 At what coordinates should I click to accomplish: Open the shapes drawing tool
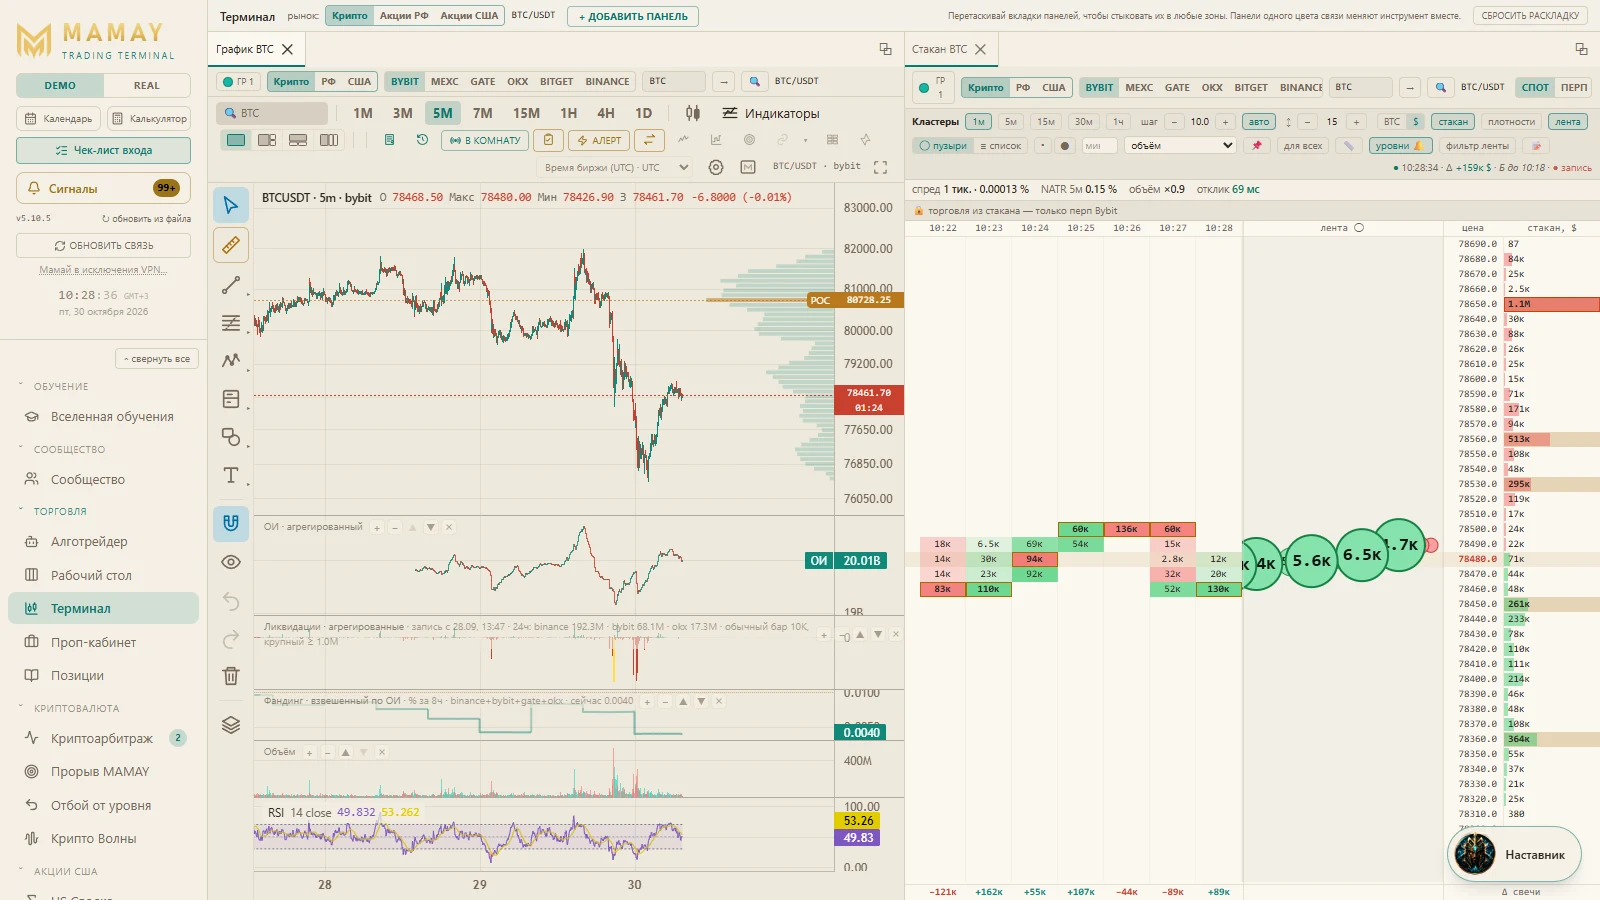pyautogui.click(x=231, y=437)
